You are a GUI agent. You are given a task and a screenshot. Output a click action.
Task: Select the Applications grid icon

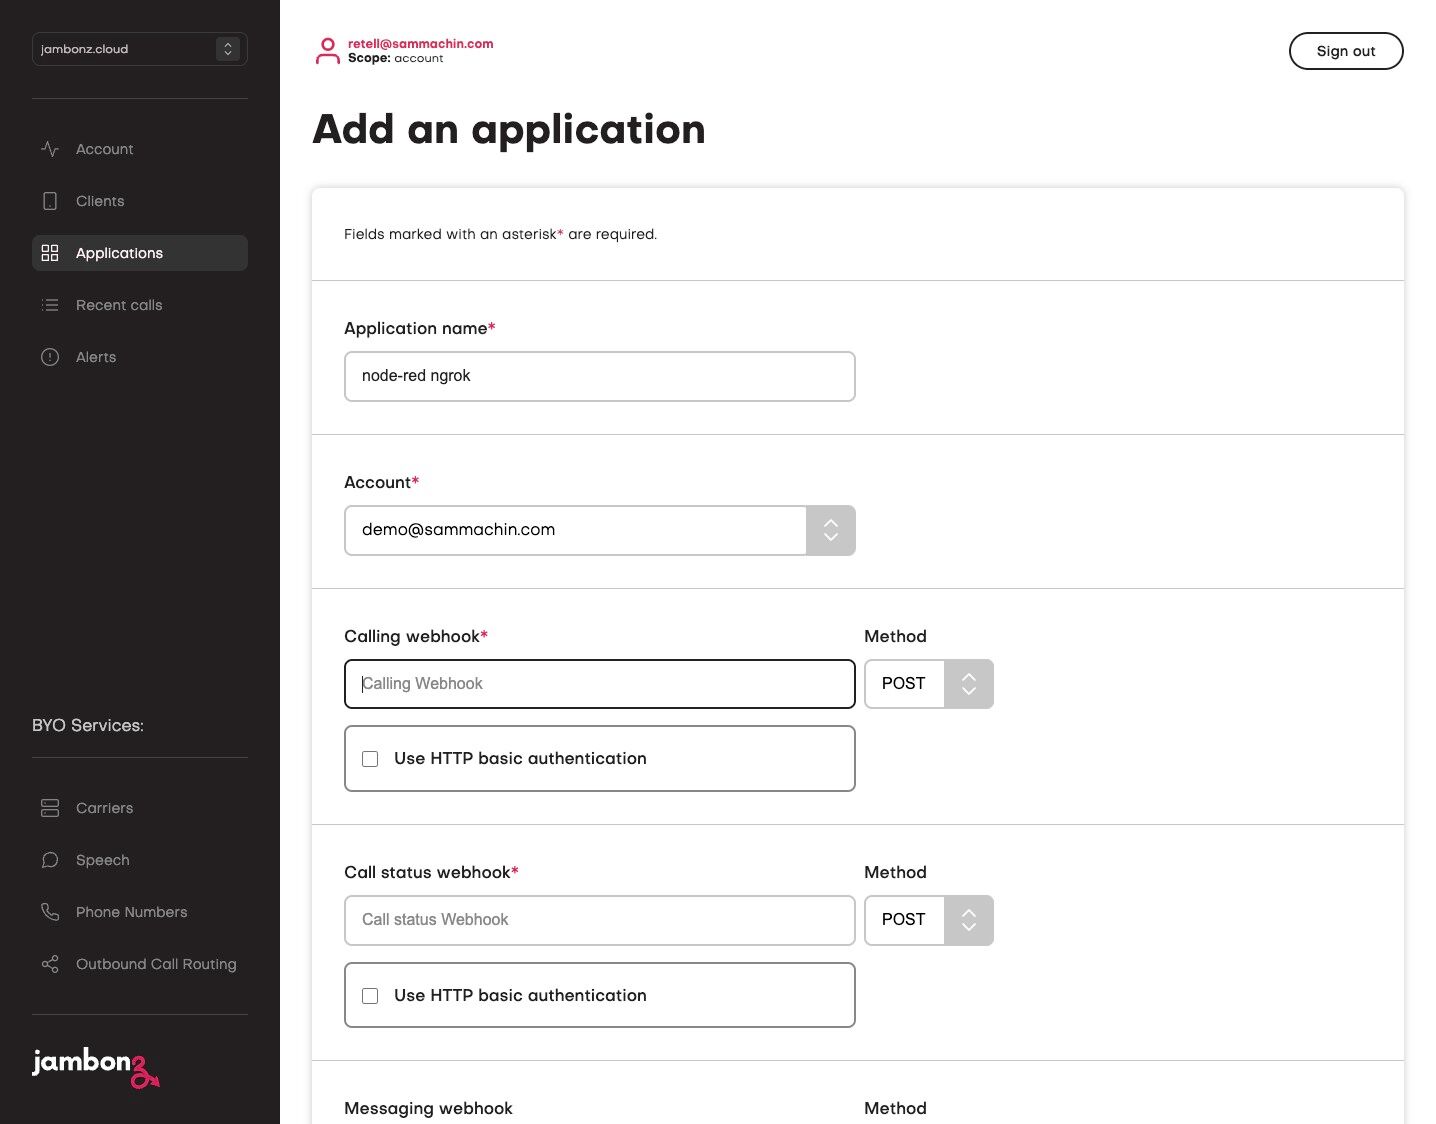click(x=50, y=253)
